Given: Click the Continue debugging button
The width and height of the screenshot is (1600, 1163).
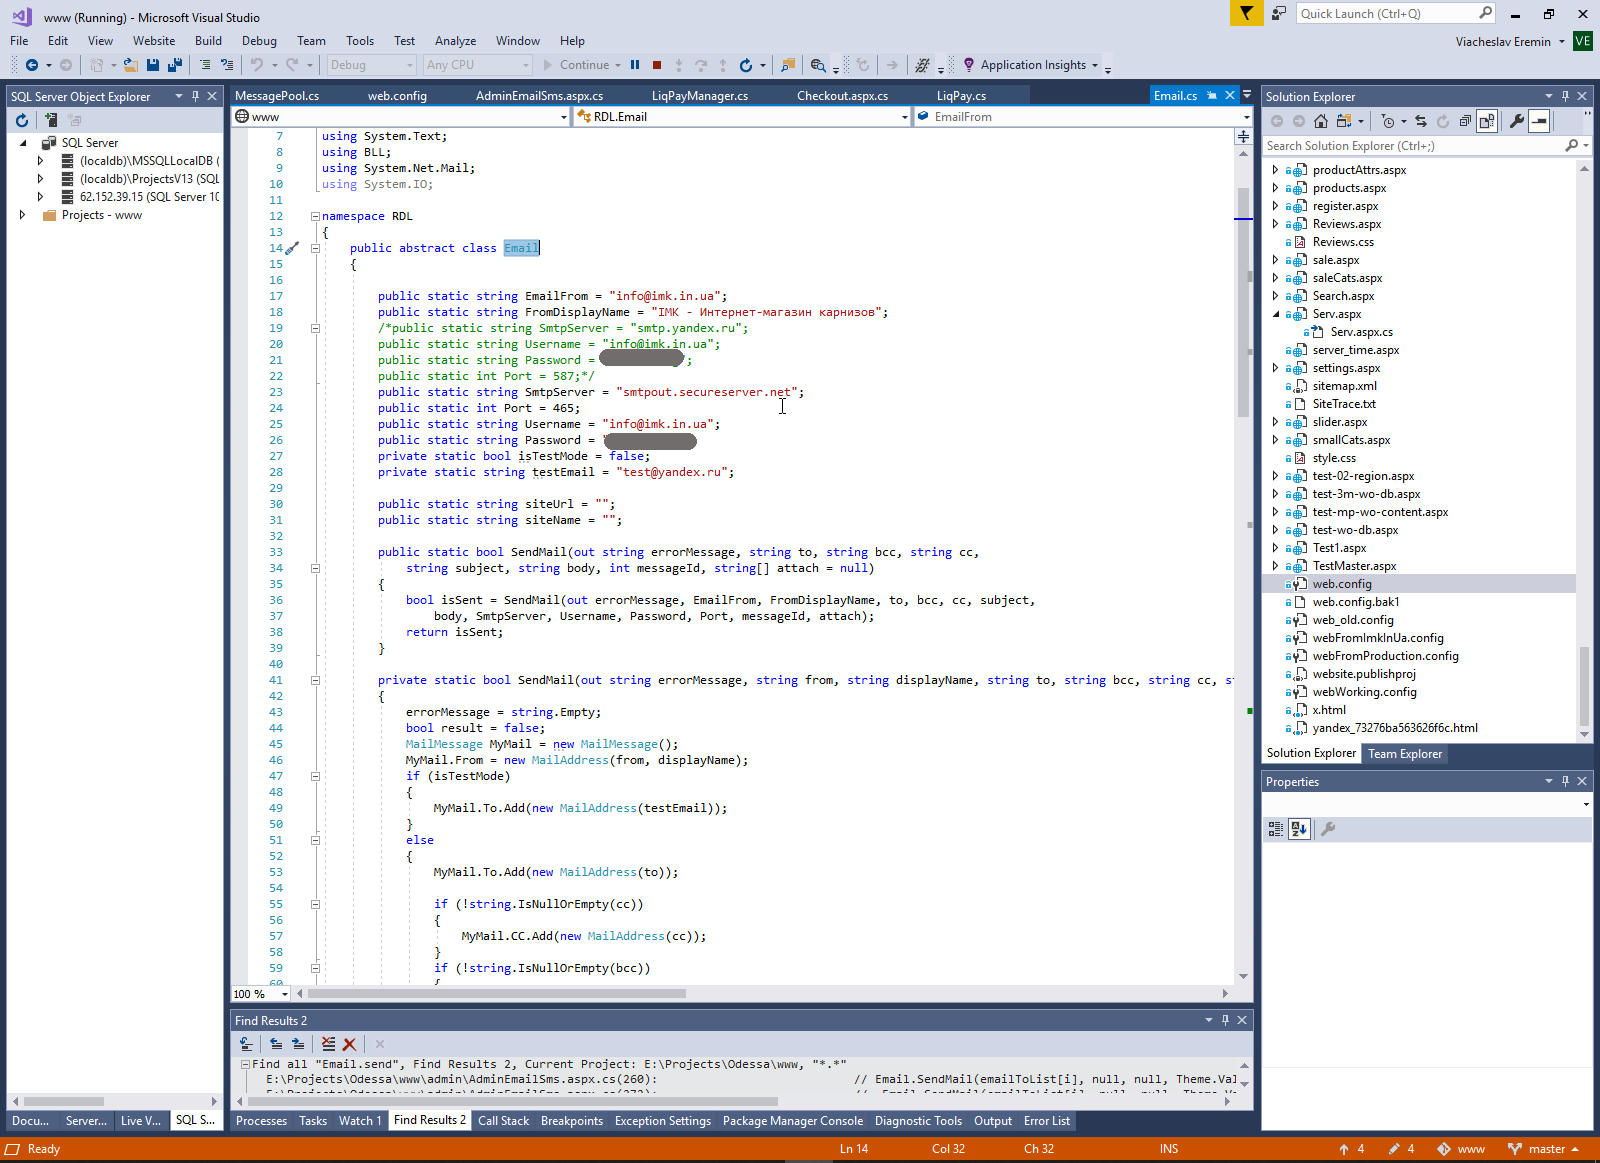Looking at the screenshot, I should click(577, 65).
